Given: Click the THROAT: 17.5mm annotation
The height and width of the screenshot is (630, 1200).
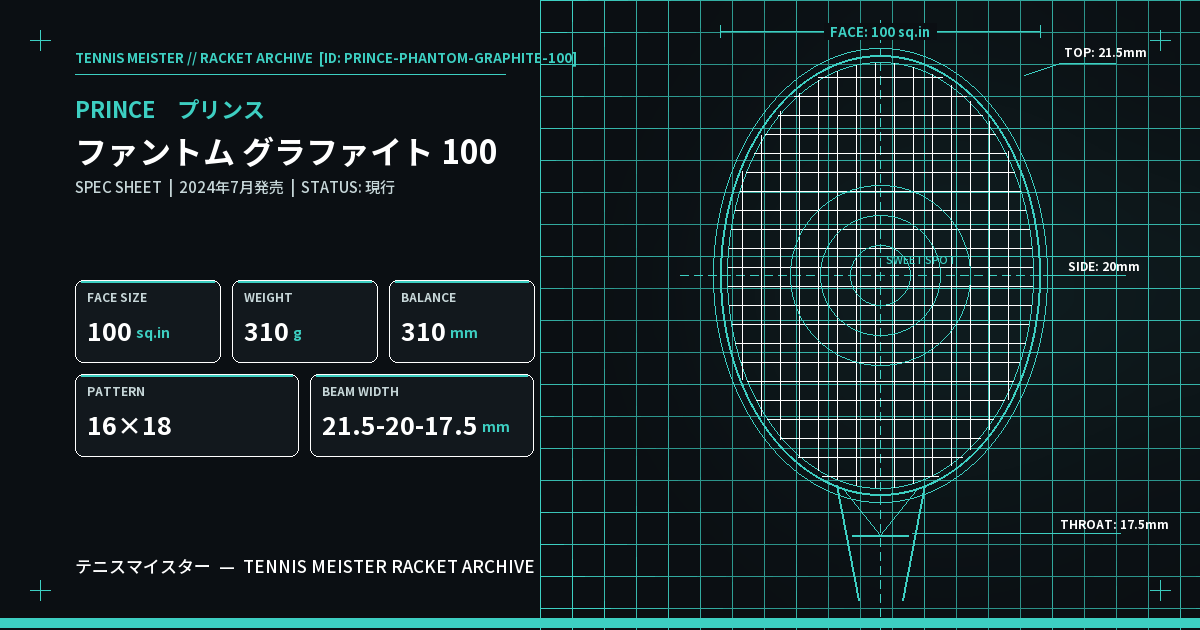Looking at the screenshot, I should click(1114, 525).
